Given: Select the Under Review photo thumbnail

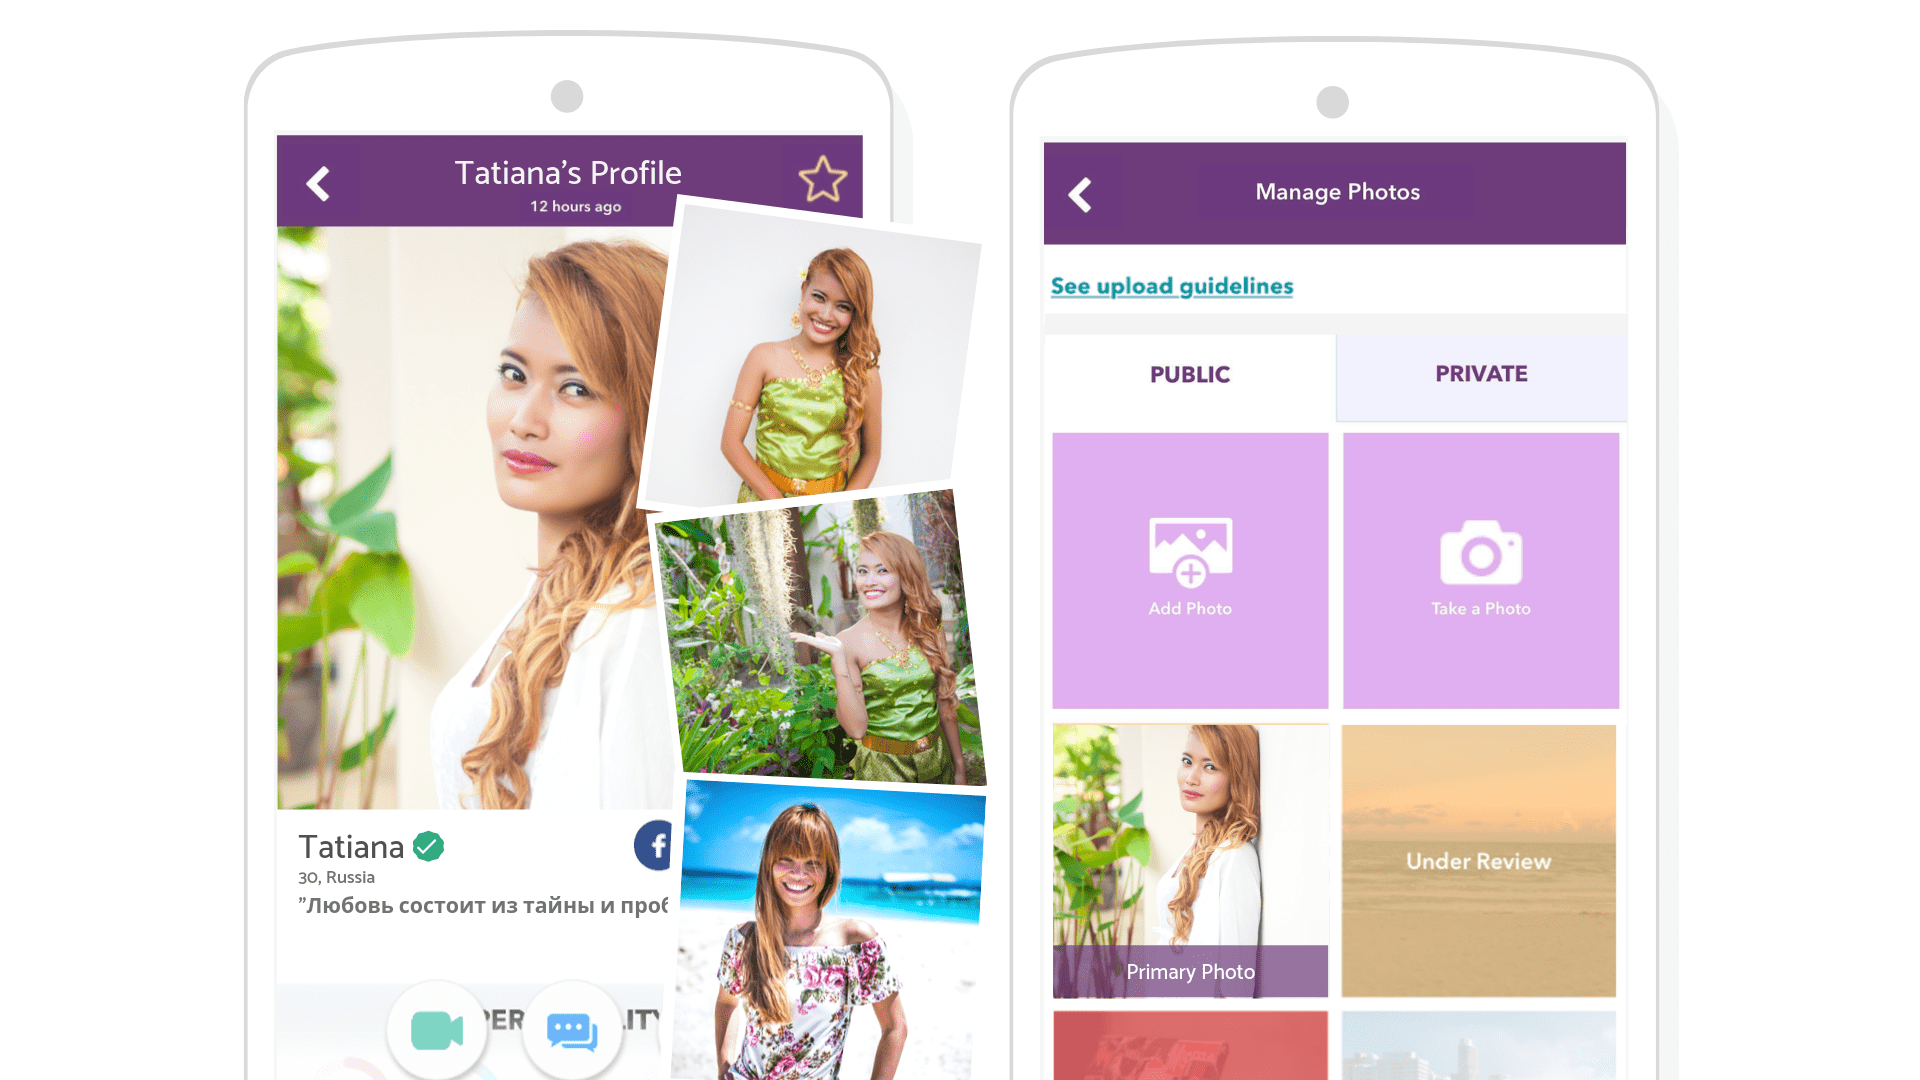Looking at the screenshot, I should [x=1480, y=862].
